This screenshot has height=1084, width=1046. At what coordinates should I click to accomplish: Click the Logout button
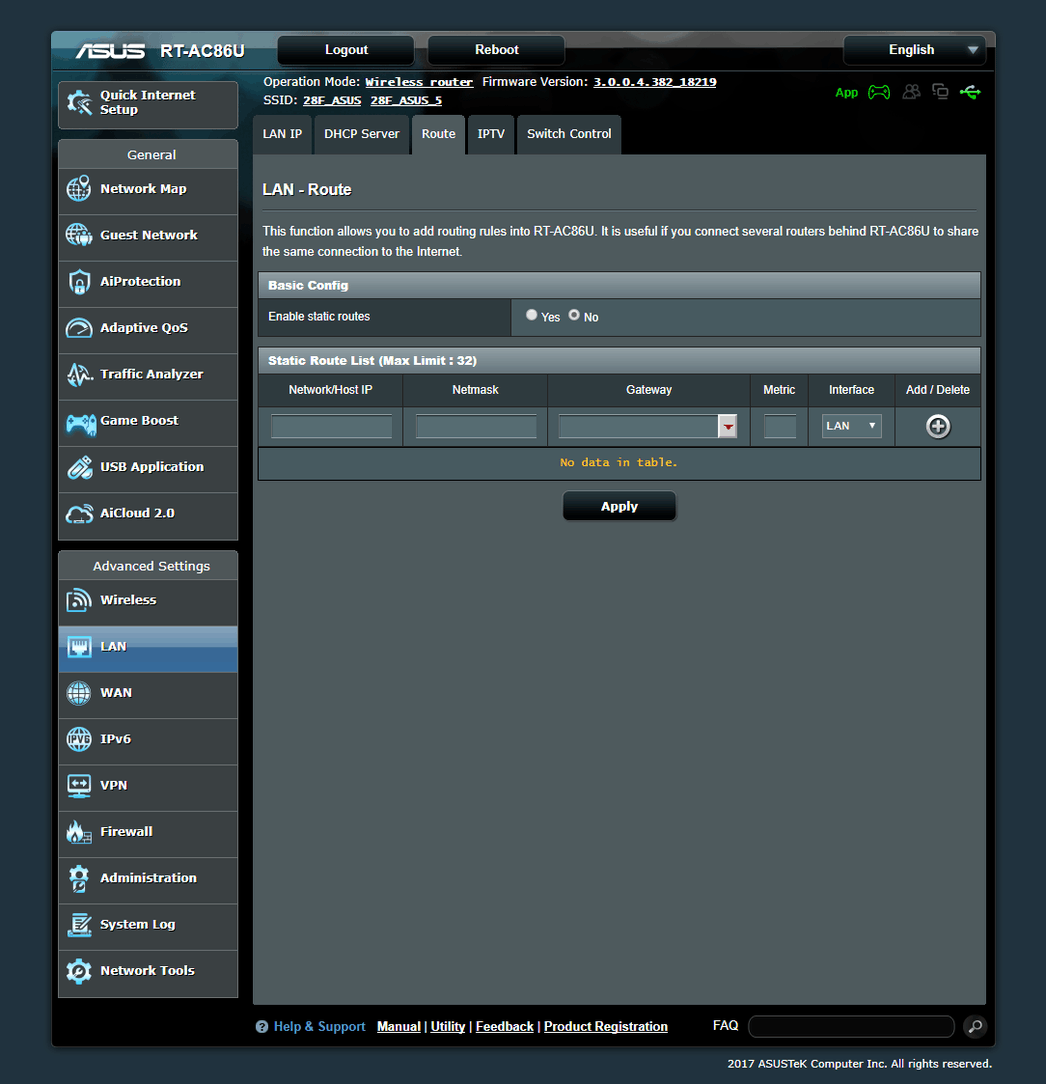click(x=346, y=50)
